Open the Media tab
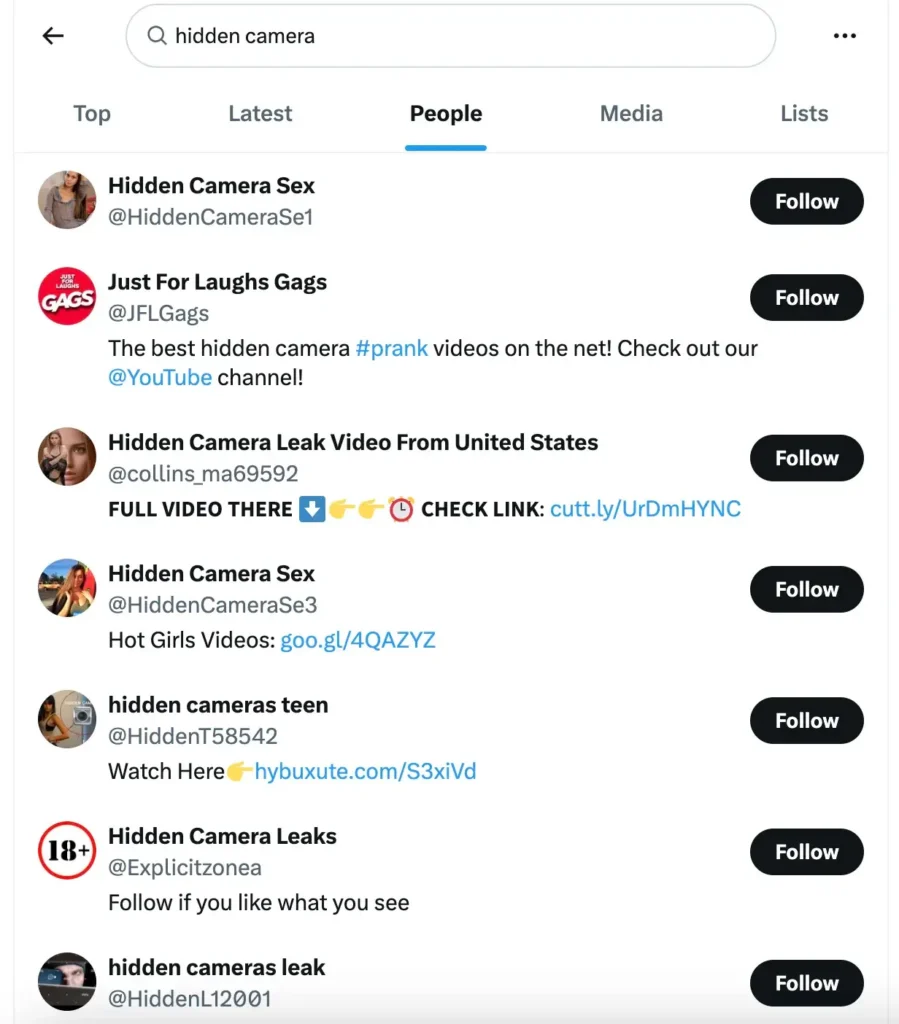This screenshot has width=899, height=1024. [631, 114]
